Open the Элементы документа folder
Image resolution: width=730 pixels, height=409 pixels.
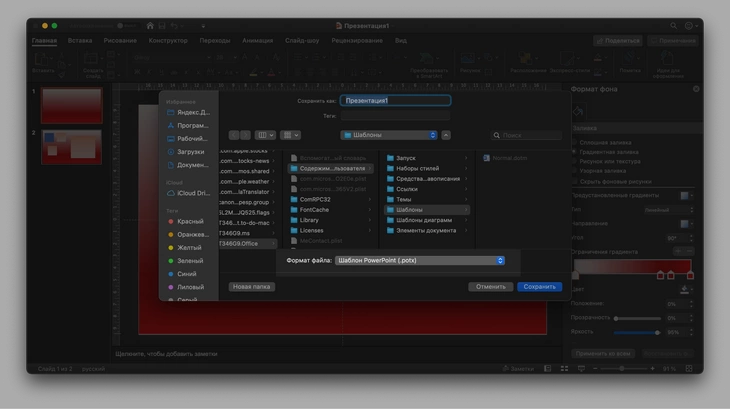(427, 230)
